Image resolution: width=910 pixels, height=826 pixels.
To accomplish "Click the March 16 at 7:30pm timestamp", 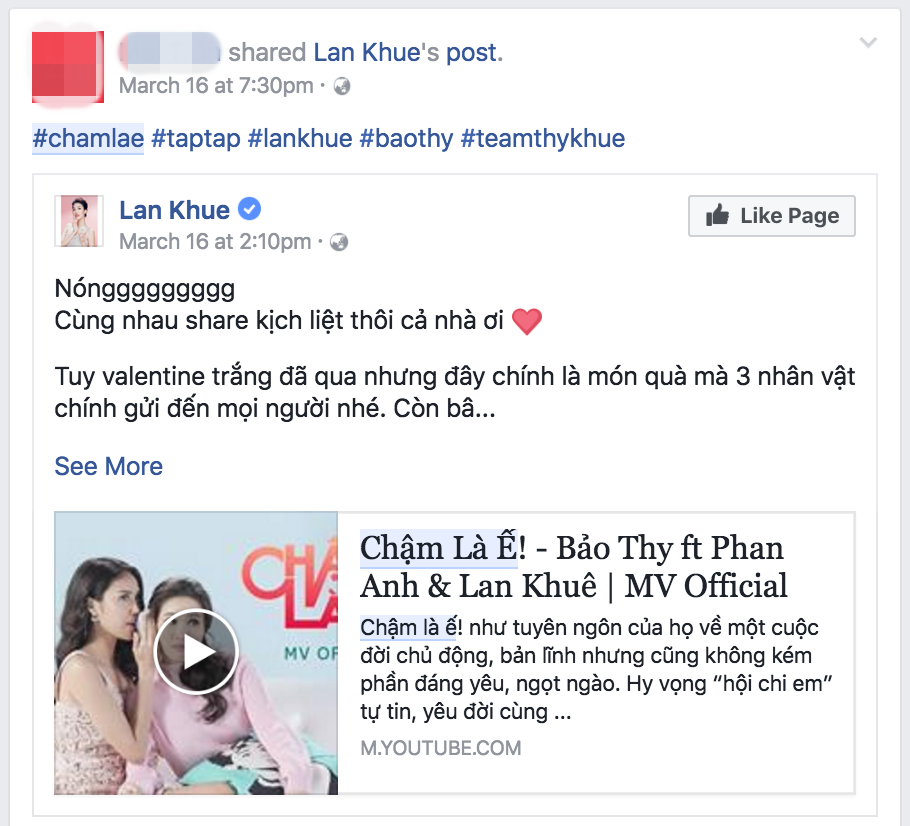I will (216, 86).
